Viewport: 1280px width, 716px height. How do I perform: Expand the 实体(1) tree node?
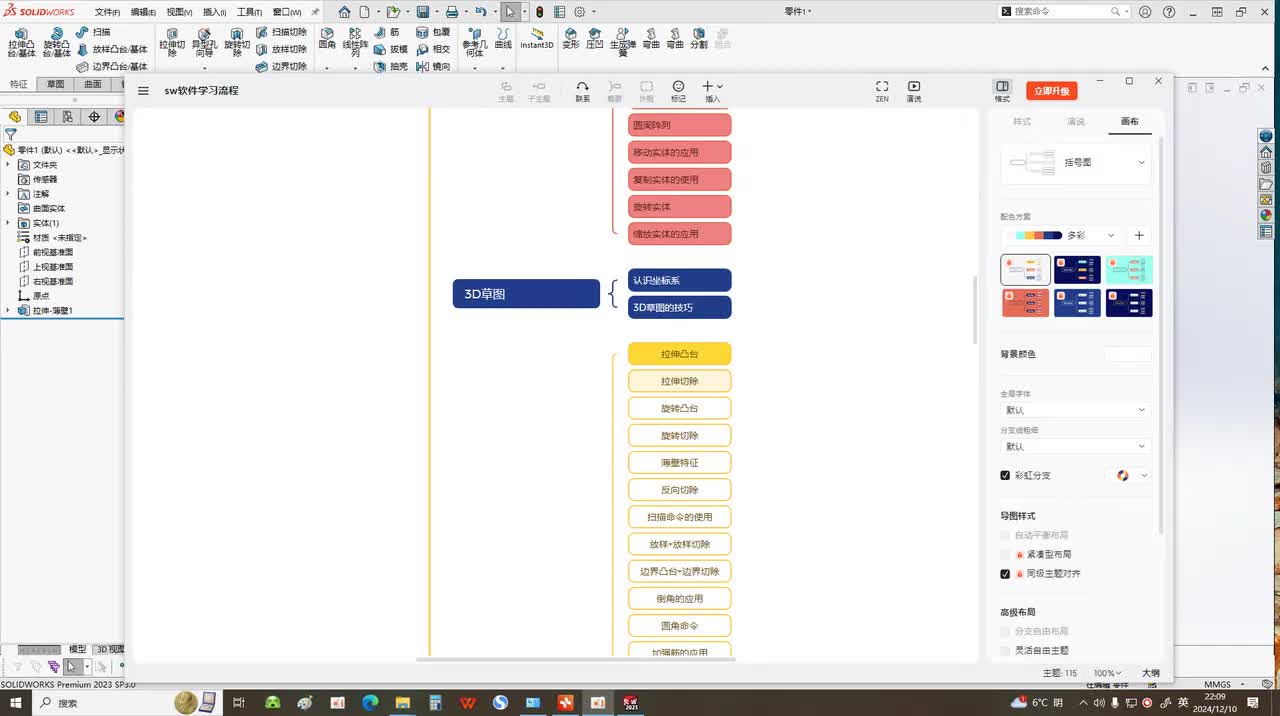pyautogui.click(x=8, y=222)
